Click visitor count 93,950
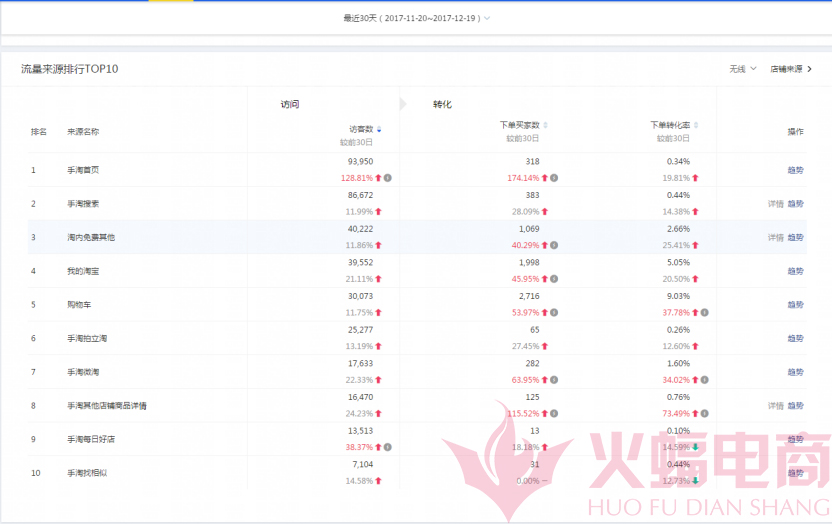Screen dimensions: 832x524 (x=360, y=161)
